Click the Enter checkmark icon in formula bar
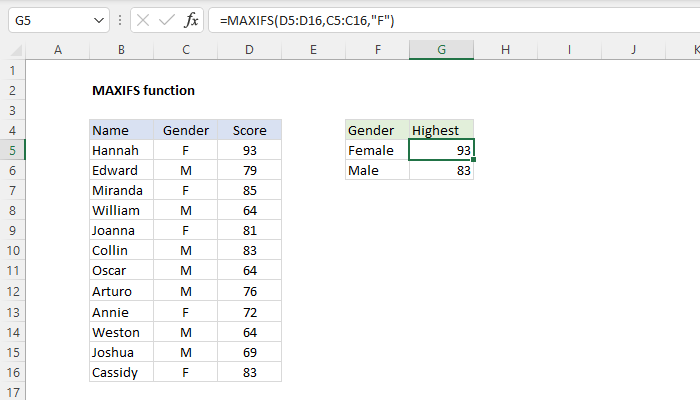The width and height of the screenshot is (700, 400). click(167, 20)
